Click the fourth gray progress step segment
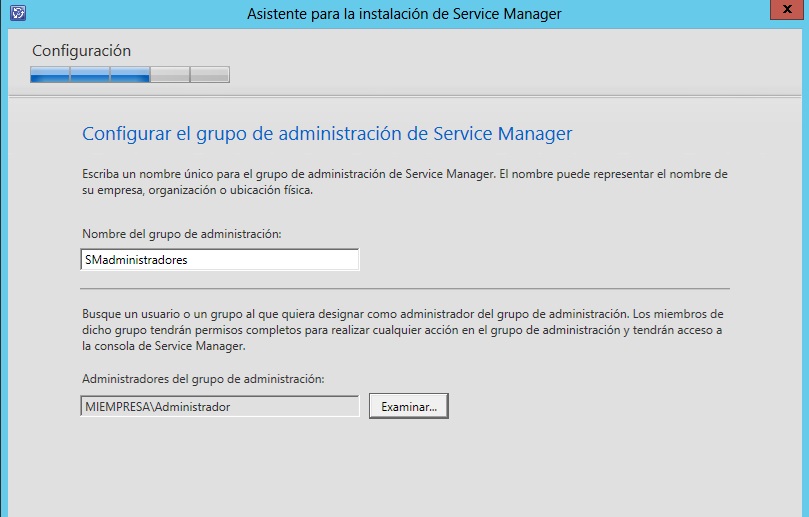Screen dimensions: 809x517 [169, 74]
